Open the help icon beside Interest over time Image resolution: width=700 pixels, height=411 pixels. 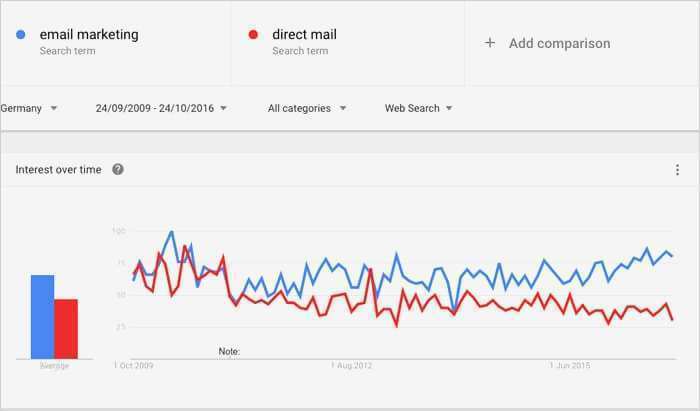(118, 169)
